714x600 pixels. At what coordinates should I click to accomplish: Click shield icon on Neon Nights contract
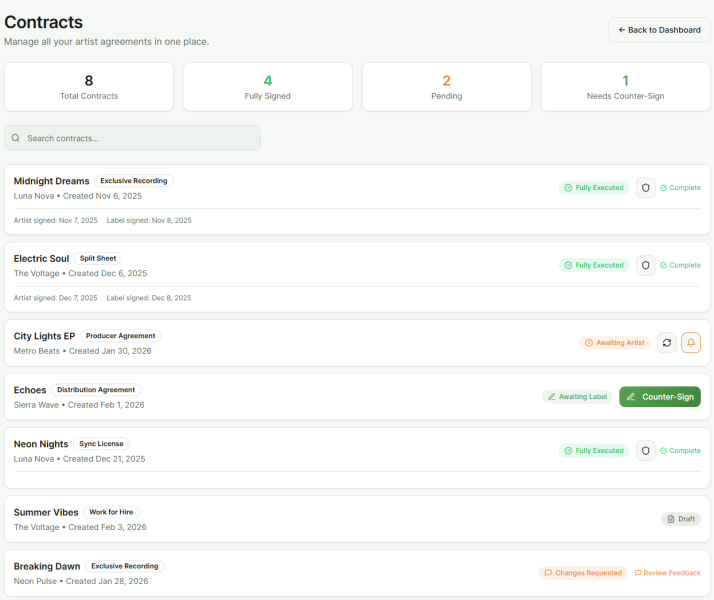pyautogui.click(x=645, y=450)
